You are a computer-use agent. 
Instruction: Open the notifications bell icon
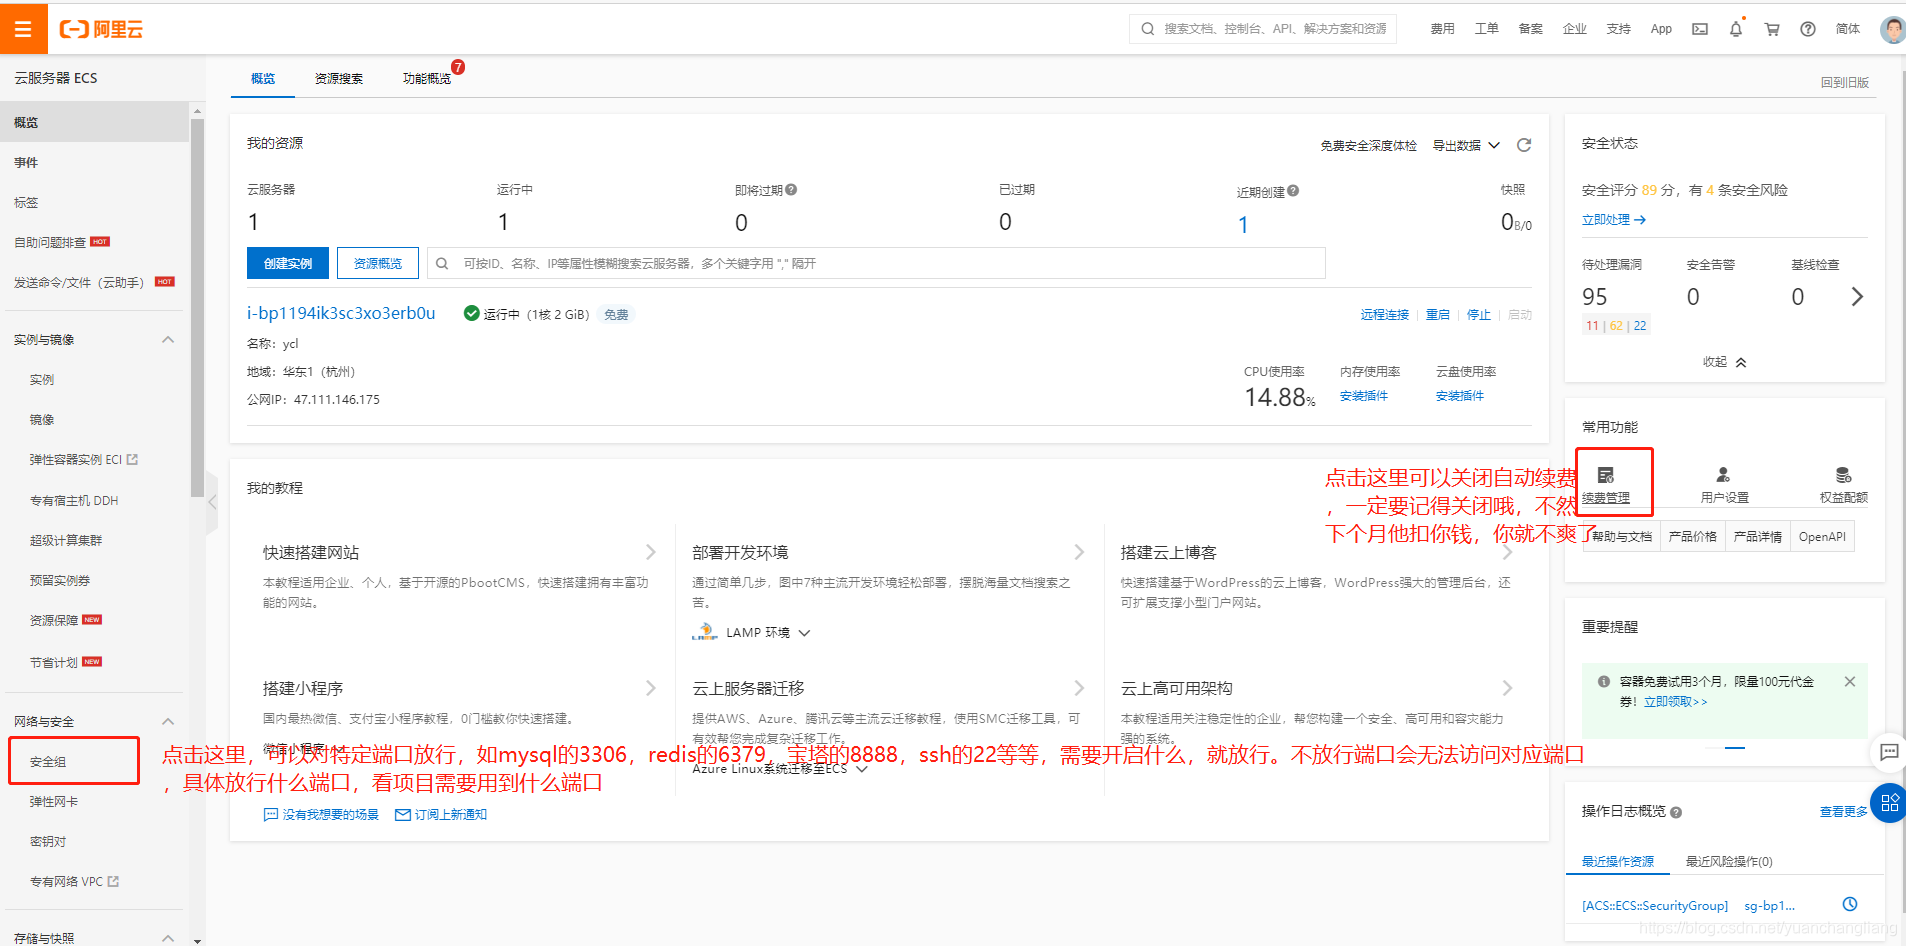[1735, 29]
